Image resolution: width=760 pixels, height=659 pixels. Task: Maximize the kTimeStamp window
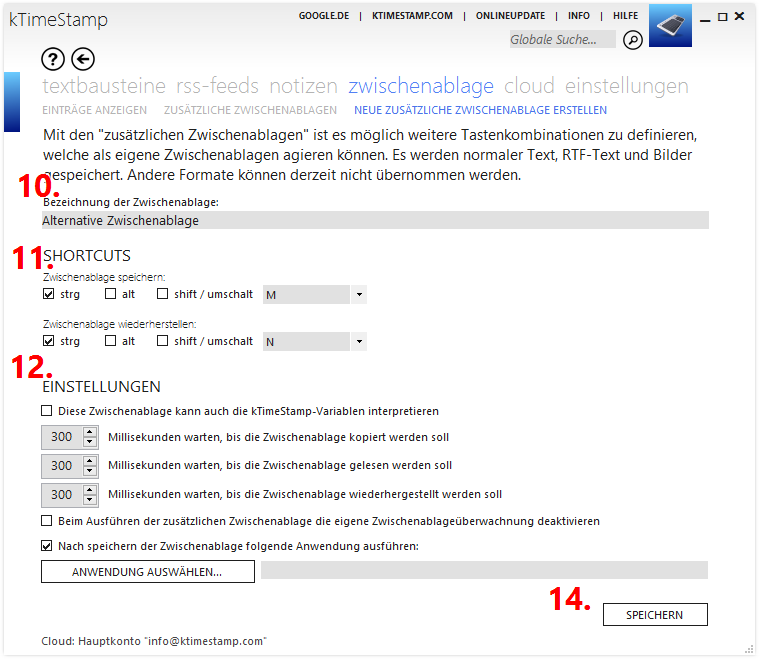722,17
